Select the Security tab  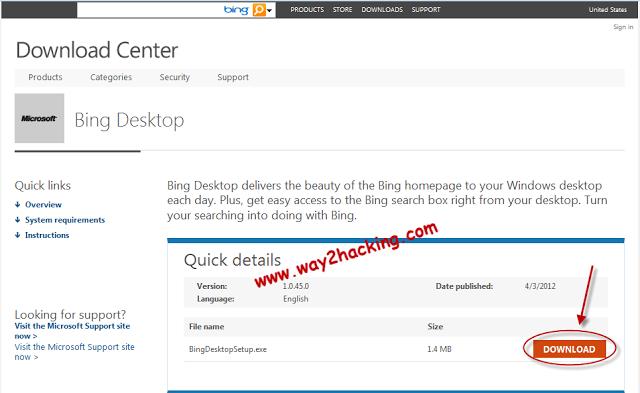tap(175, 77)
